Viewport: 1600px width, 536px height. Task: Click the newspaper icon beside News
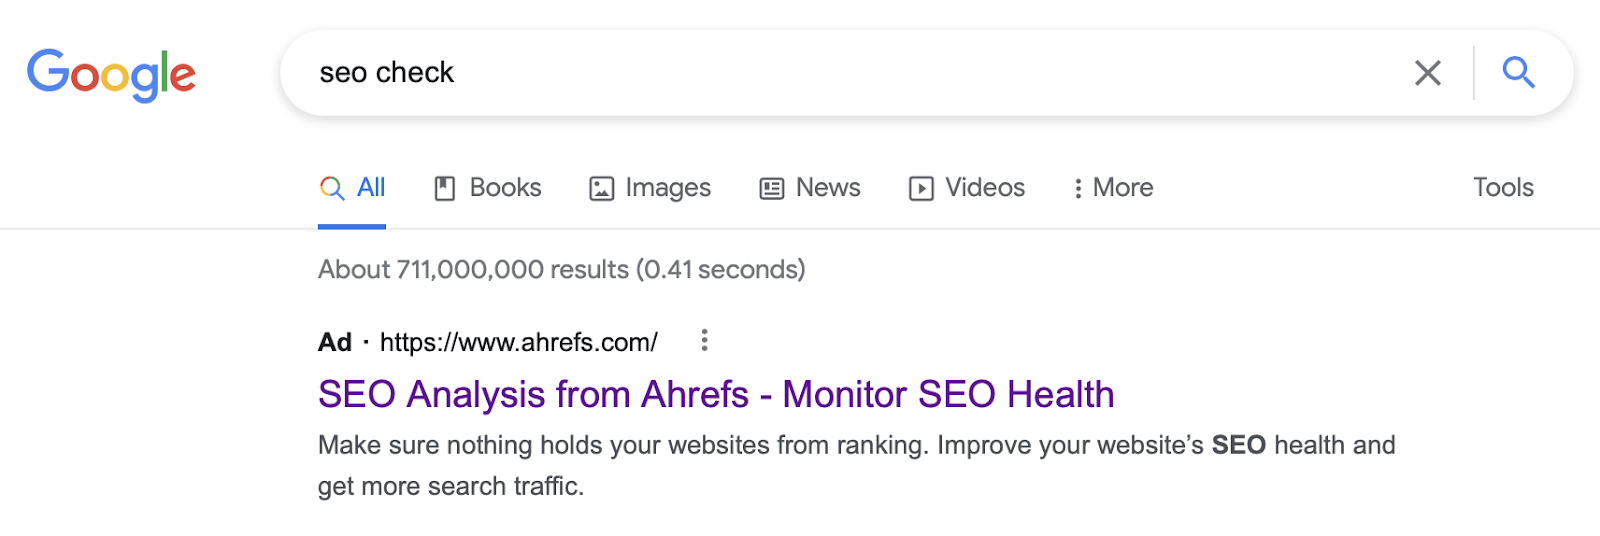pos(772,188)
